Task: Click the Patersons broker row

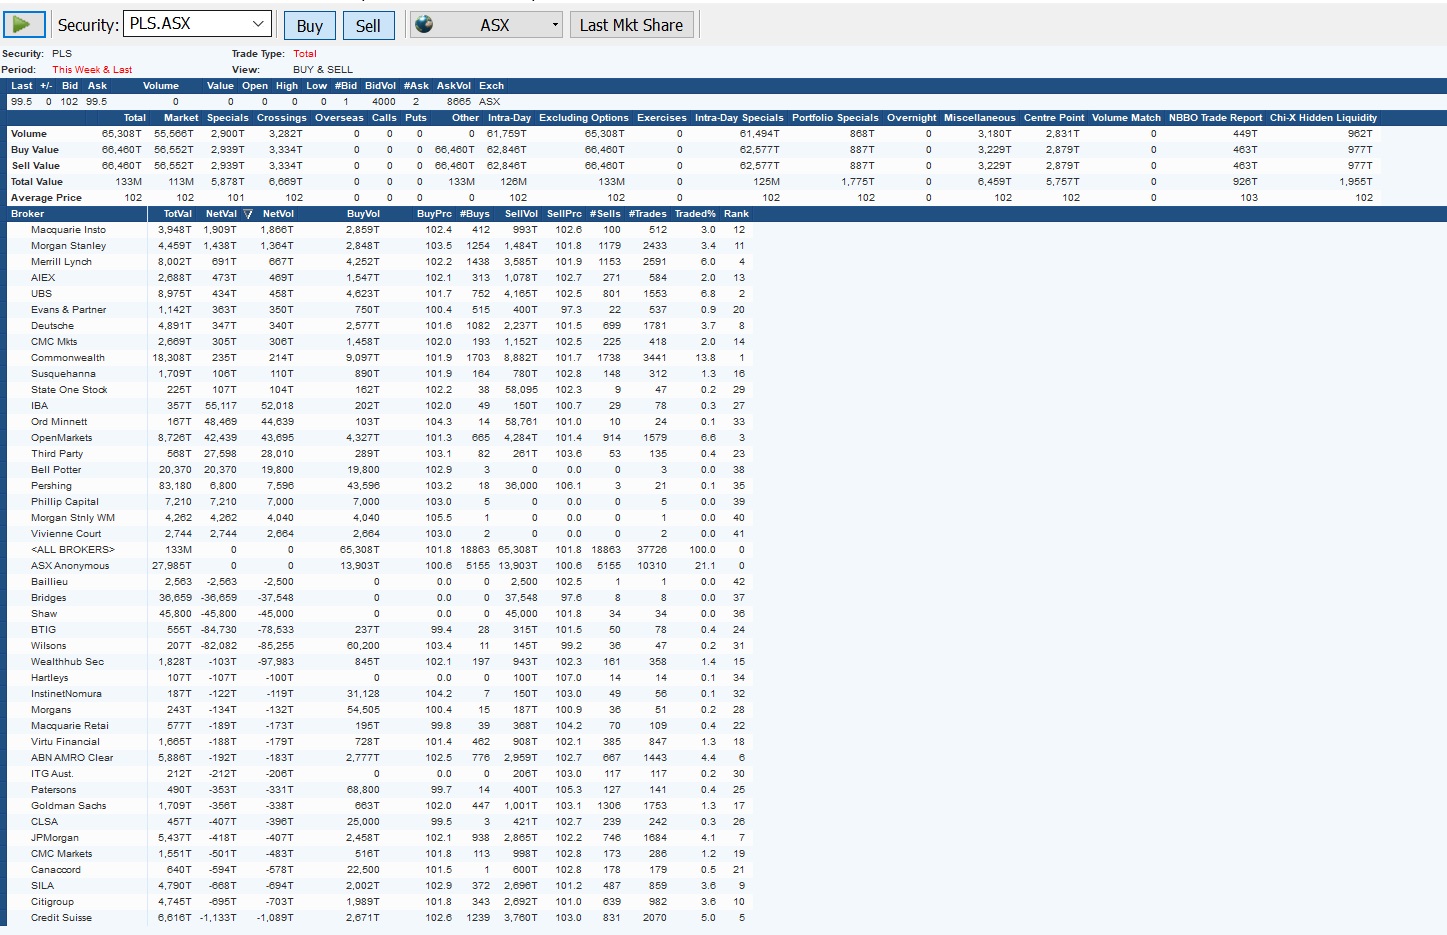Action: 380,790
